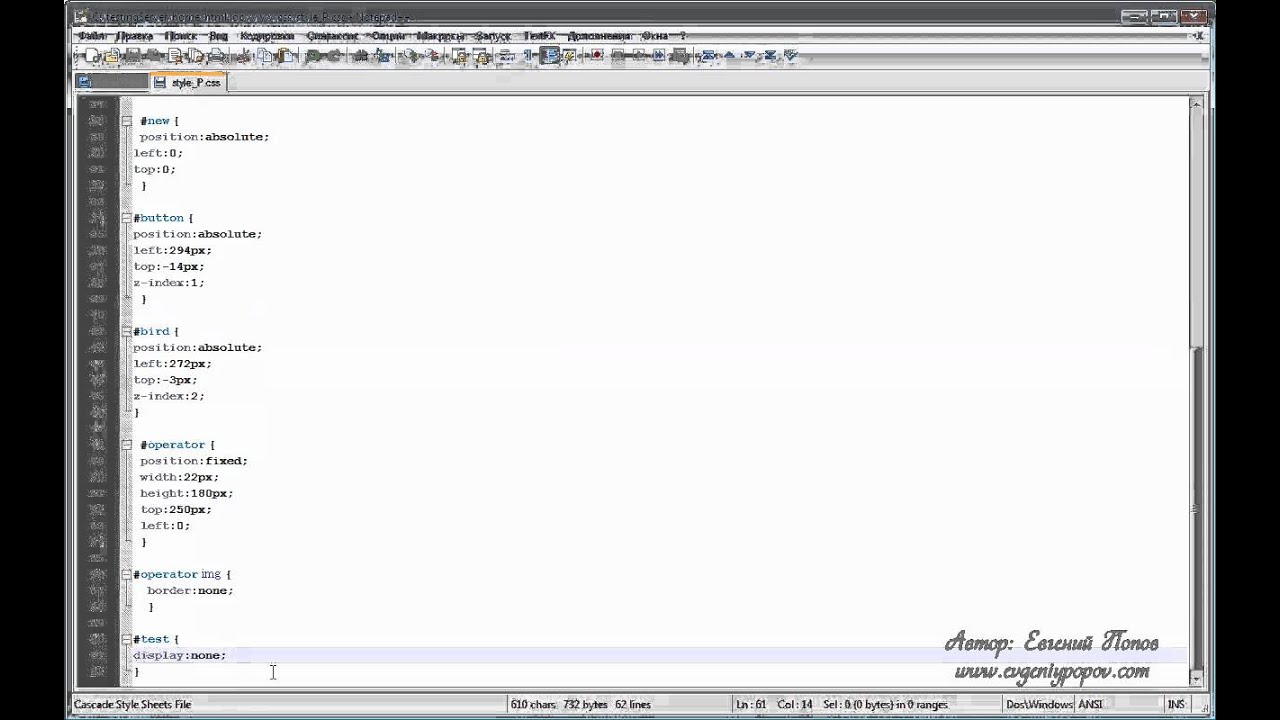
Task: Zoom in using the toolbar icon
Action: (x=409, y=56)
